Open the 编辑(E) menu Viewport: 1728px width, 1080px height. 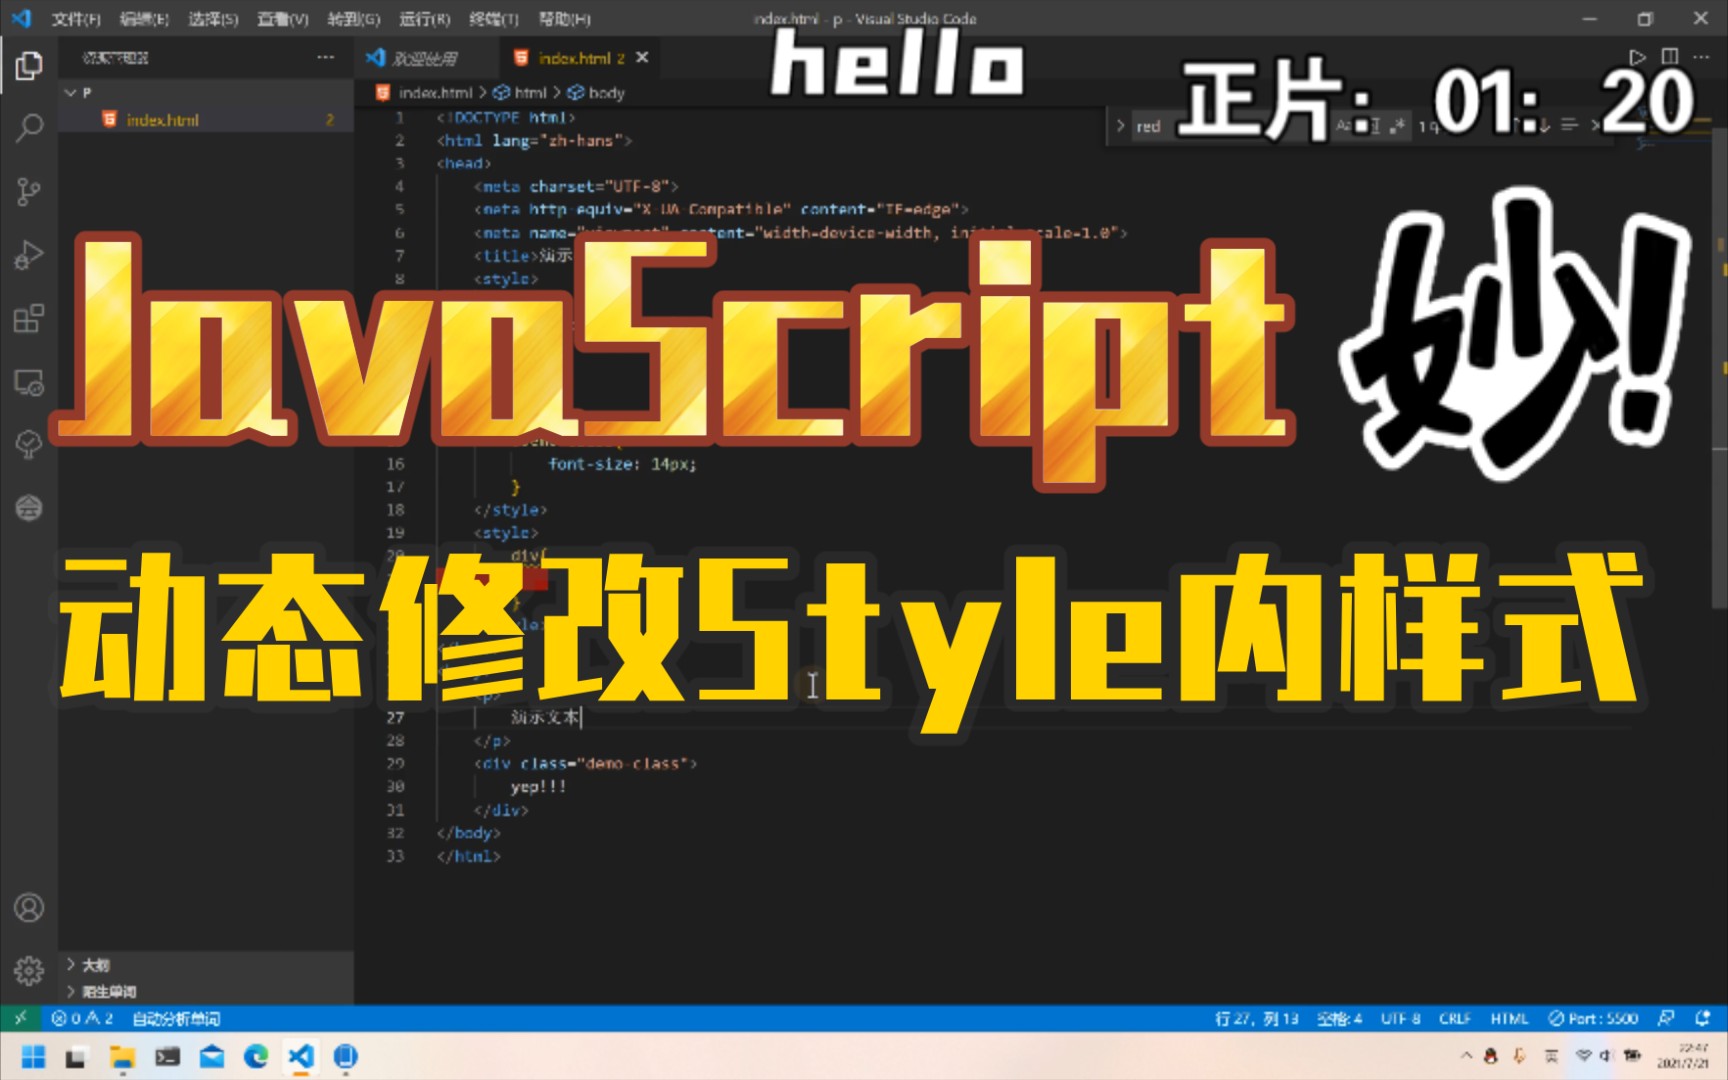144,19
